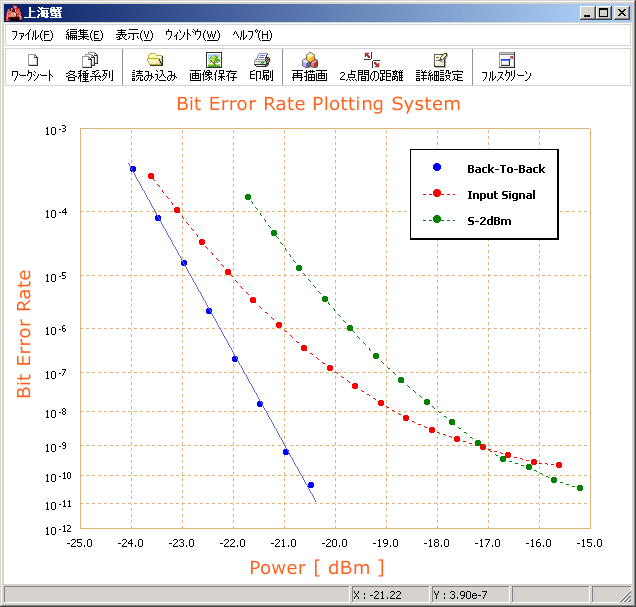Click the Power [ dBm ] axis label
The width and height of the screenshot is (636, 607).
(x=316, y=568)
